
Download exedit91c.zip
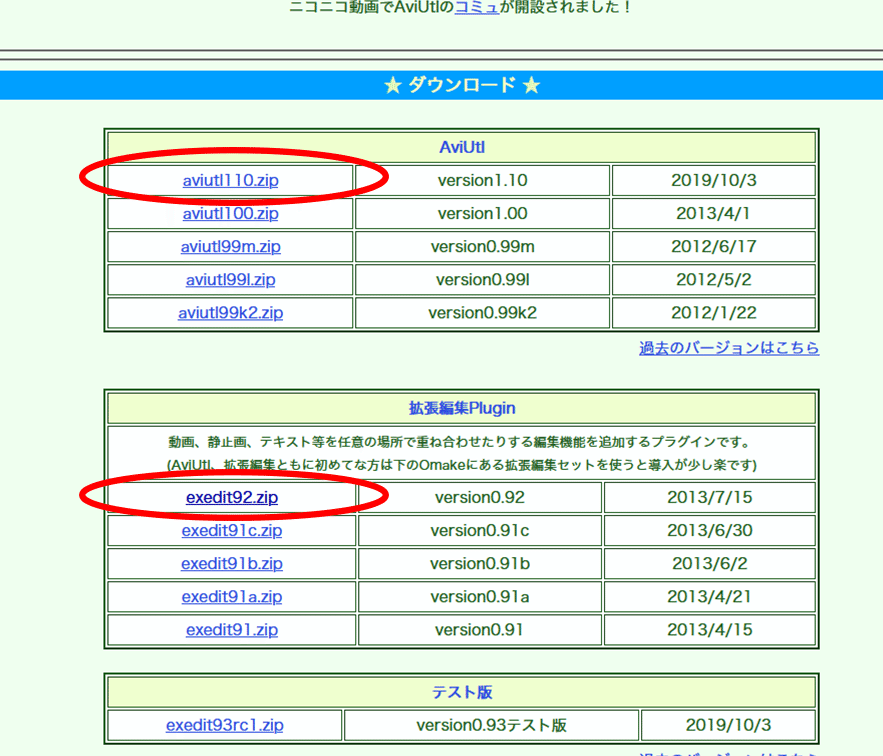point(232,531)
